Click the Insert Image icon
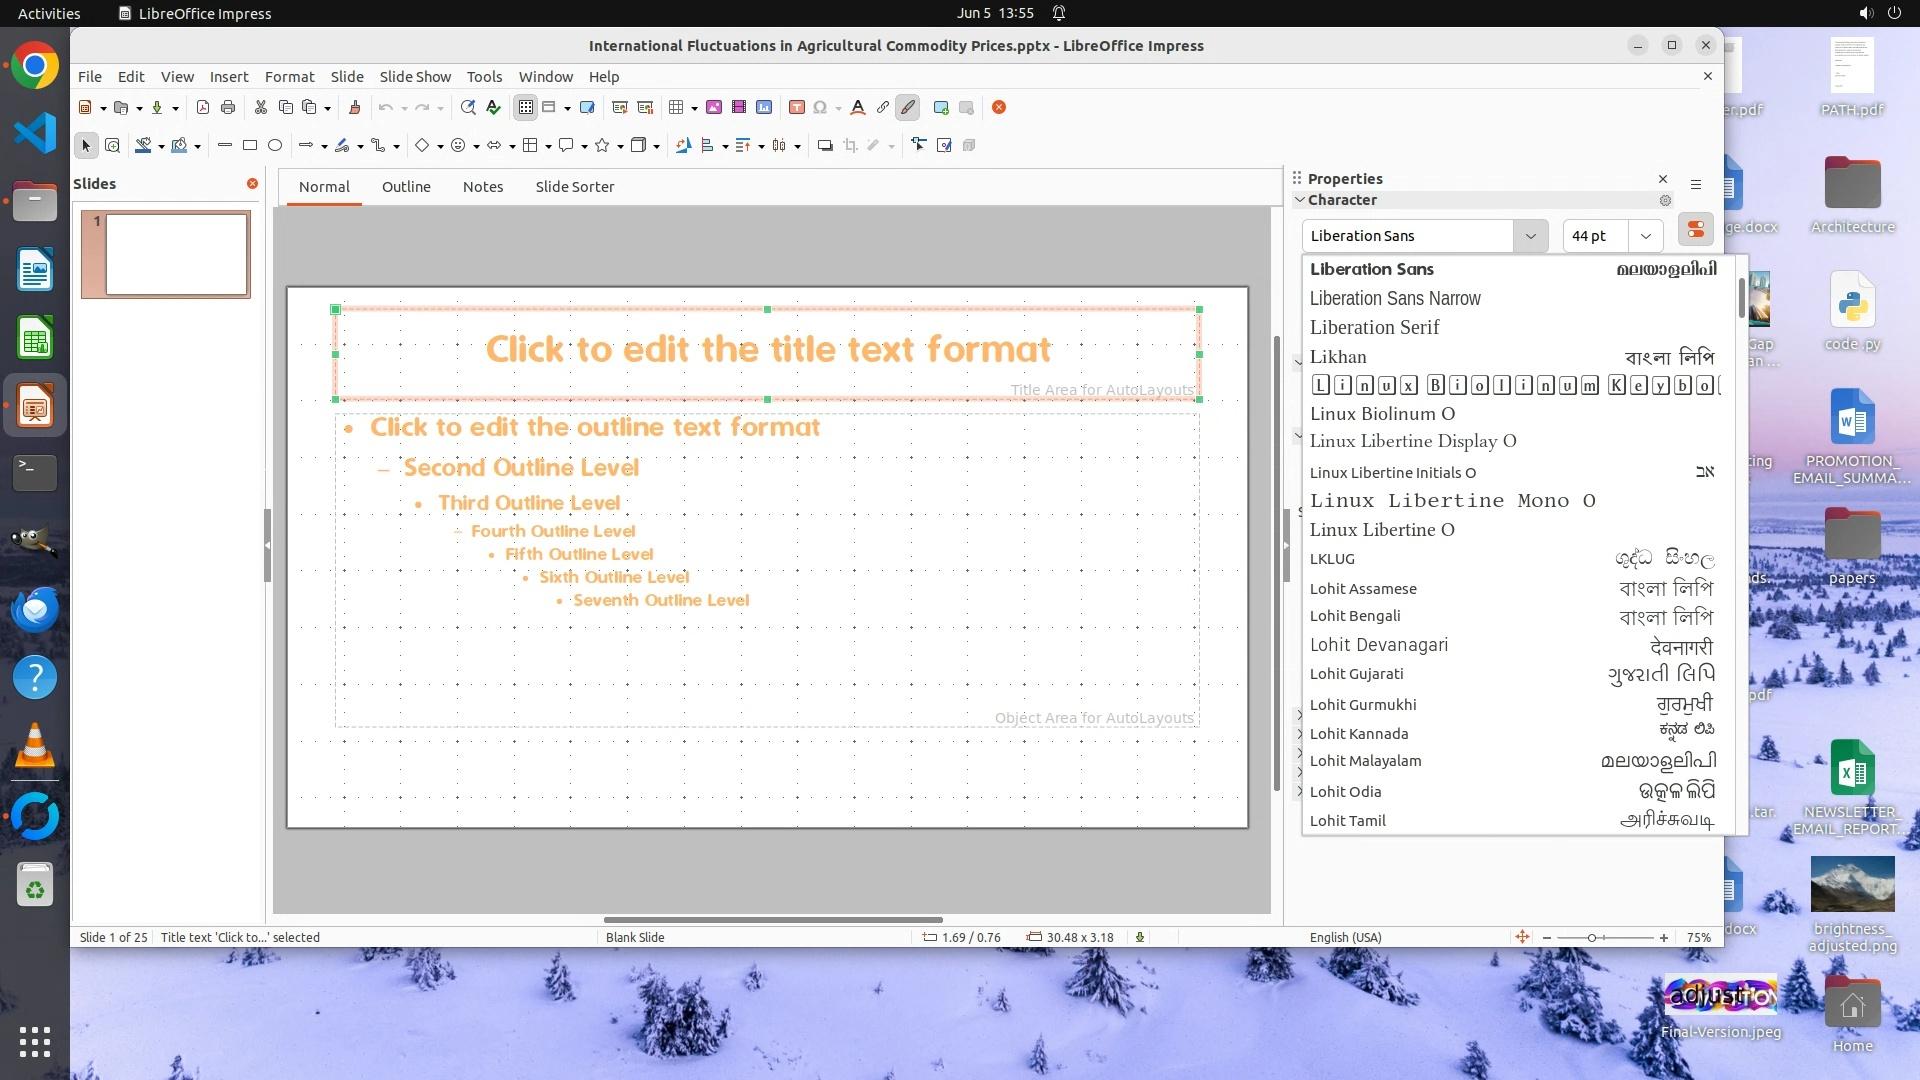The image size is (1920, 1080). pyautogui.click(x=714, y=108)
